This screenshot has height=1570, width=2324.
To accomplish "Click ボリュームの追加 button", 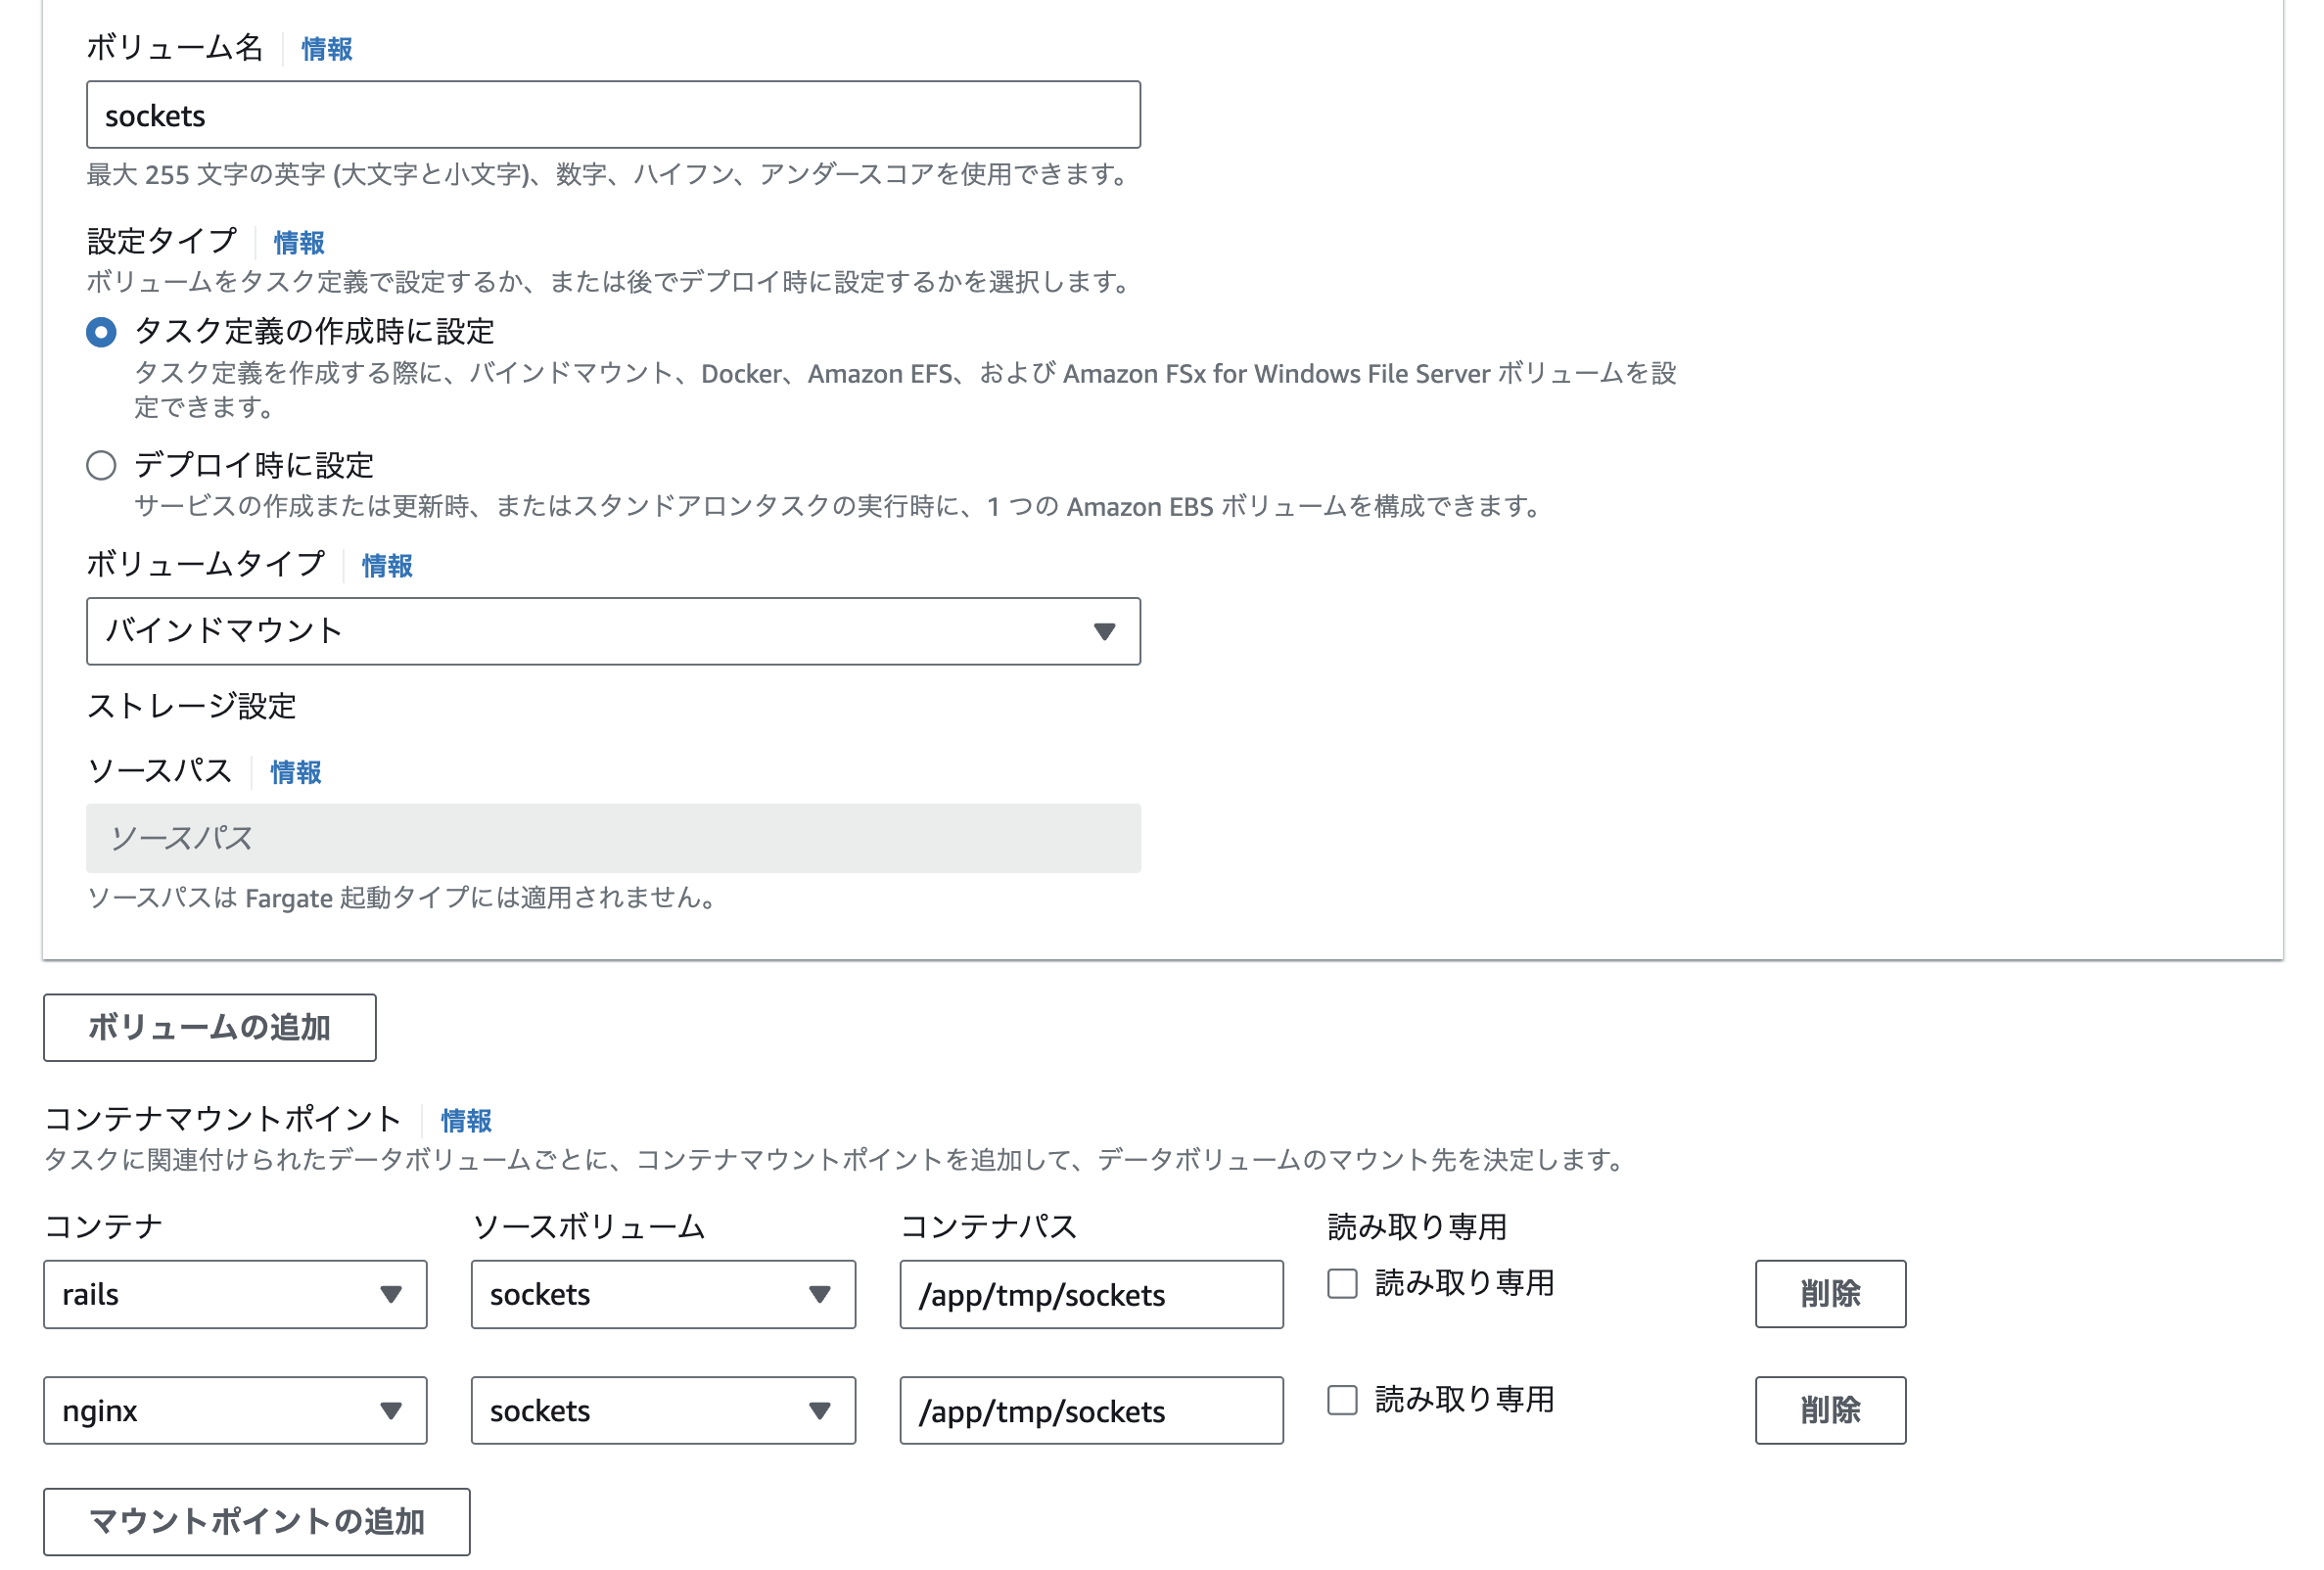I will [209, 1027].
